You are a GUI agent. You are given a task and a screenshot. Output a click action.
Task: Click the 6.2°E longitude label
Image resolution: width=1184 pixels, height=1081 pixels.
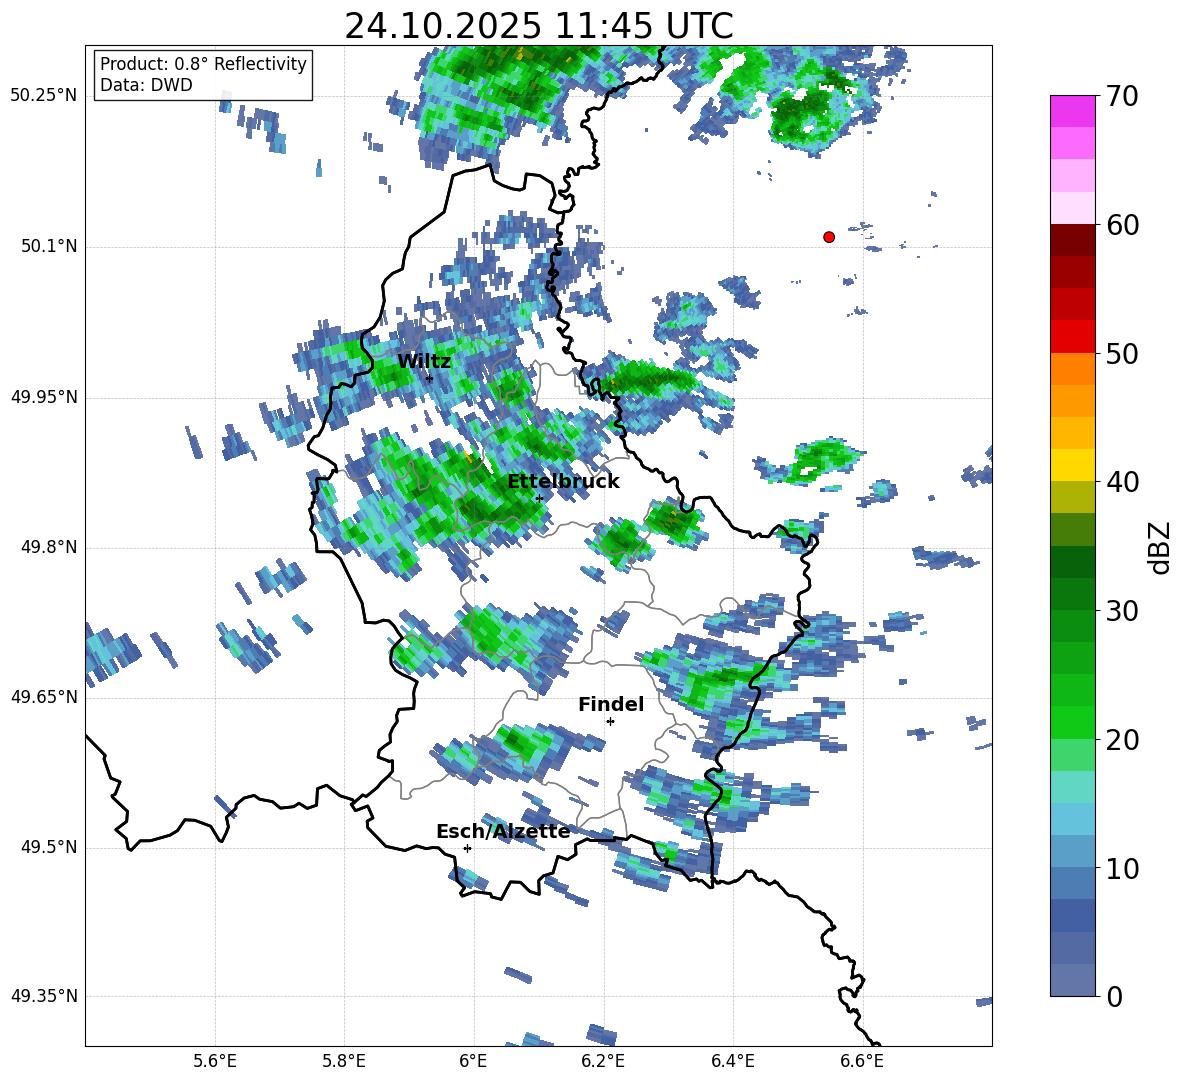[603, 1061]
